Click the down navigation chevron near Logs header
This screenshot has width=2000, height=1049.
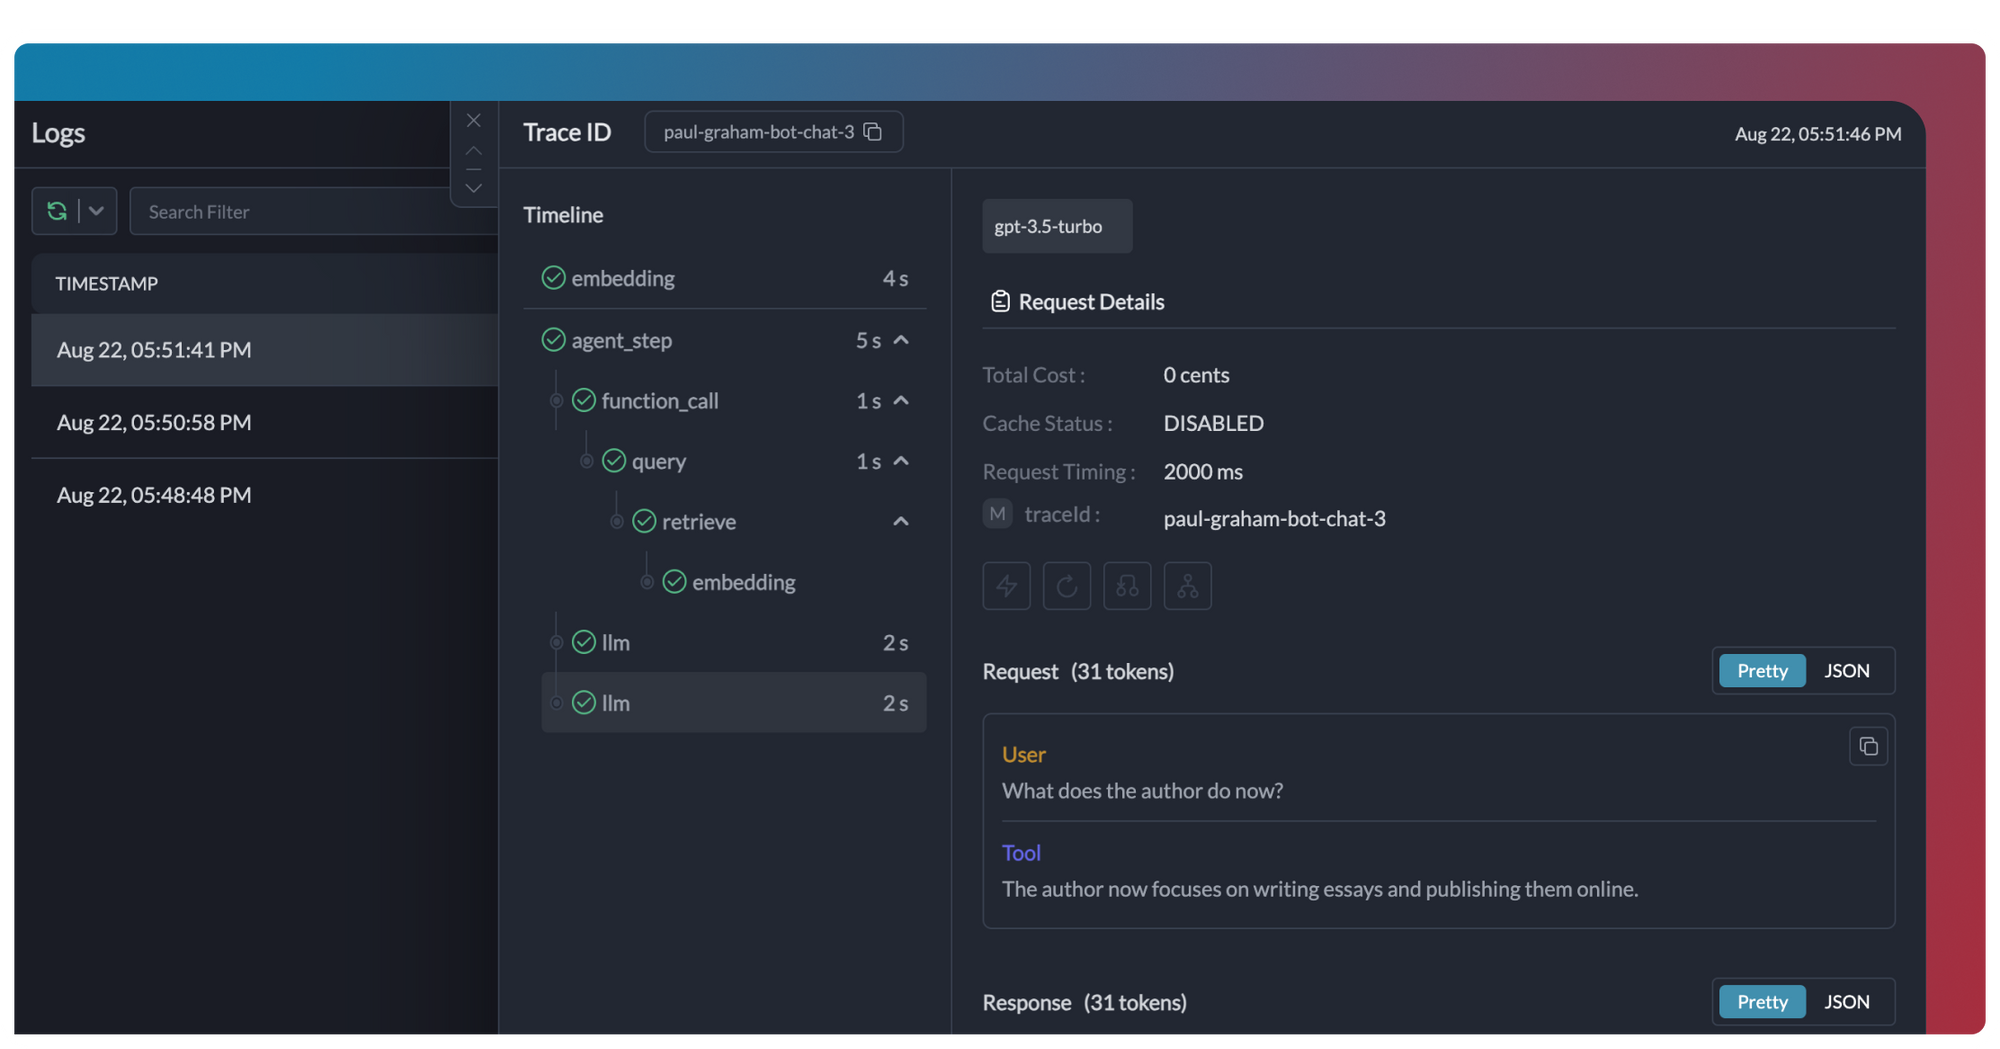(473, 186)
